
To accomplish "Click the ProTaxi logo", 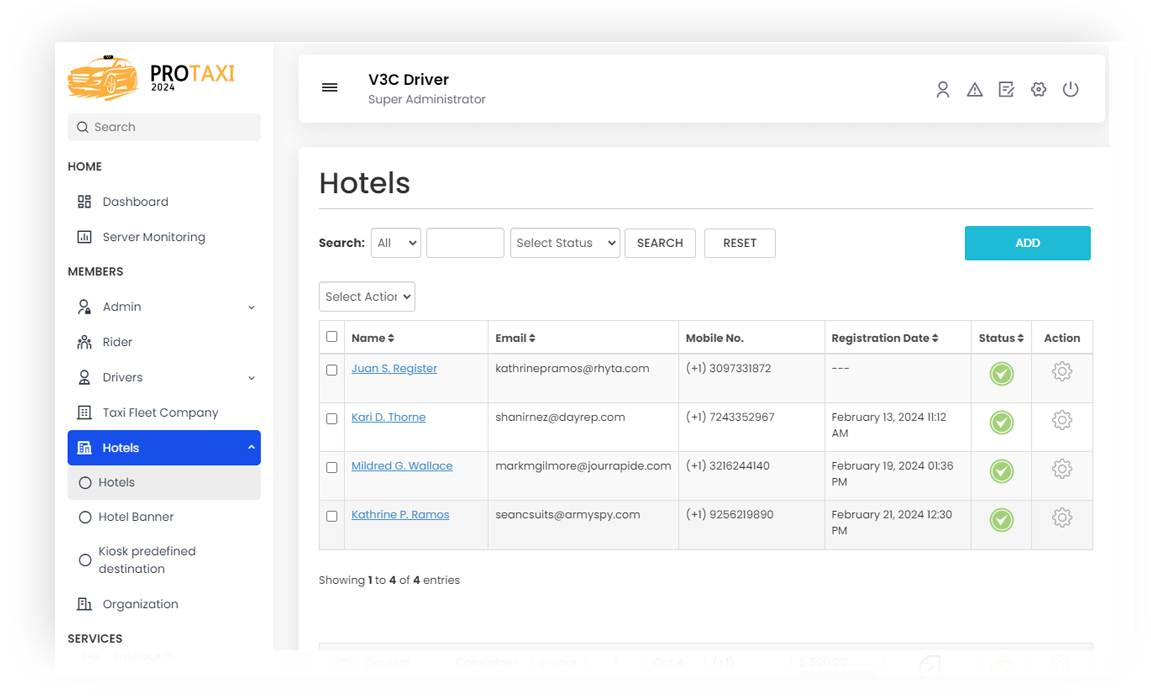I will pyautogui.click(x=151, y=77).
